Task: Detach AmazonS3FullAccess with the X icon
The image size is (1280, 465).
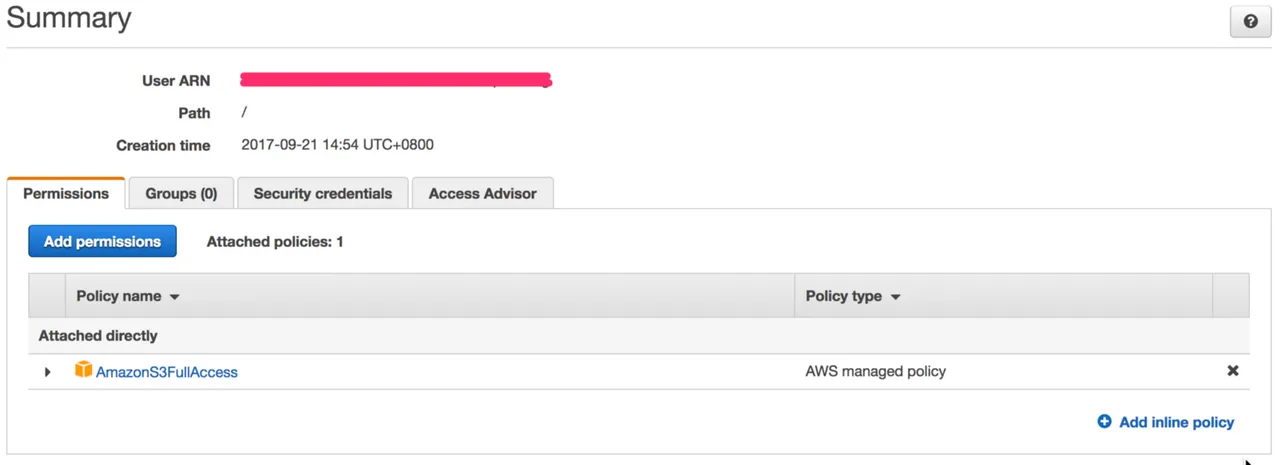Action: coord(1233,371)
